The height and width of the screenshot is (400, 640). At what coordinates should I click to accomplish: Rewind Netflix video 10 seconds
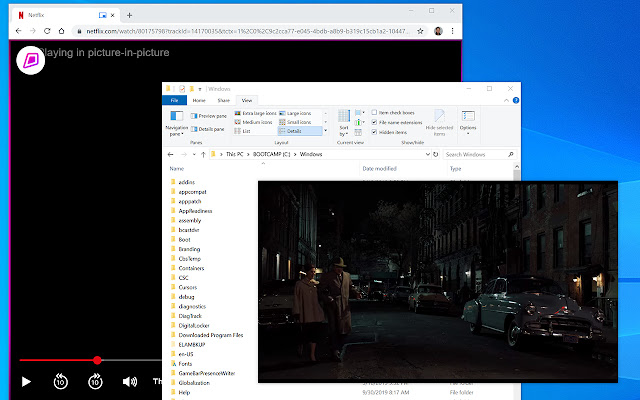pyautogui.click(x=60, y=382)
